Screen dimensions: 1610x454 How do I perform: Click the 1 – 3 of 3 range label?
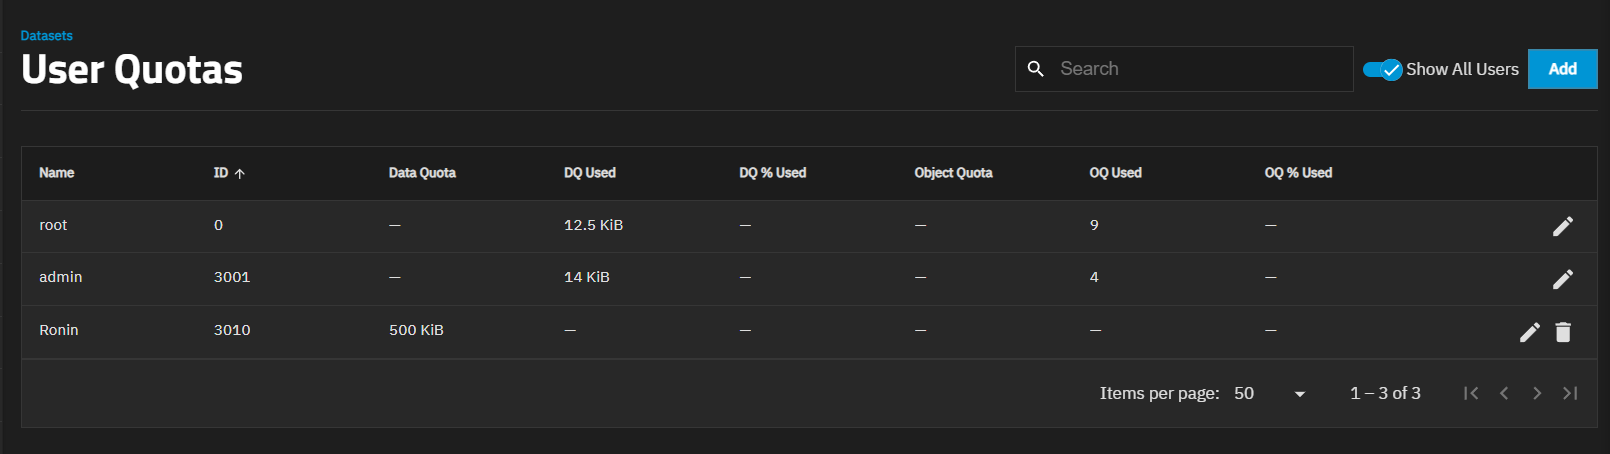coord(1385,393)
